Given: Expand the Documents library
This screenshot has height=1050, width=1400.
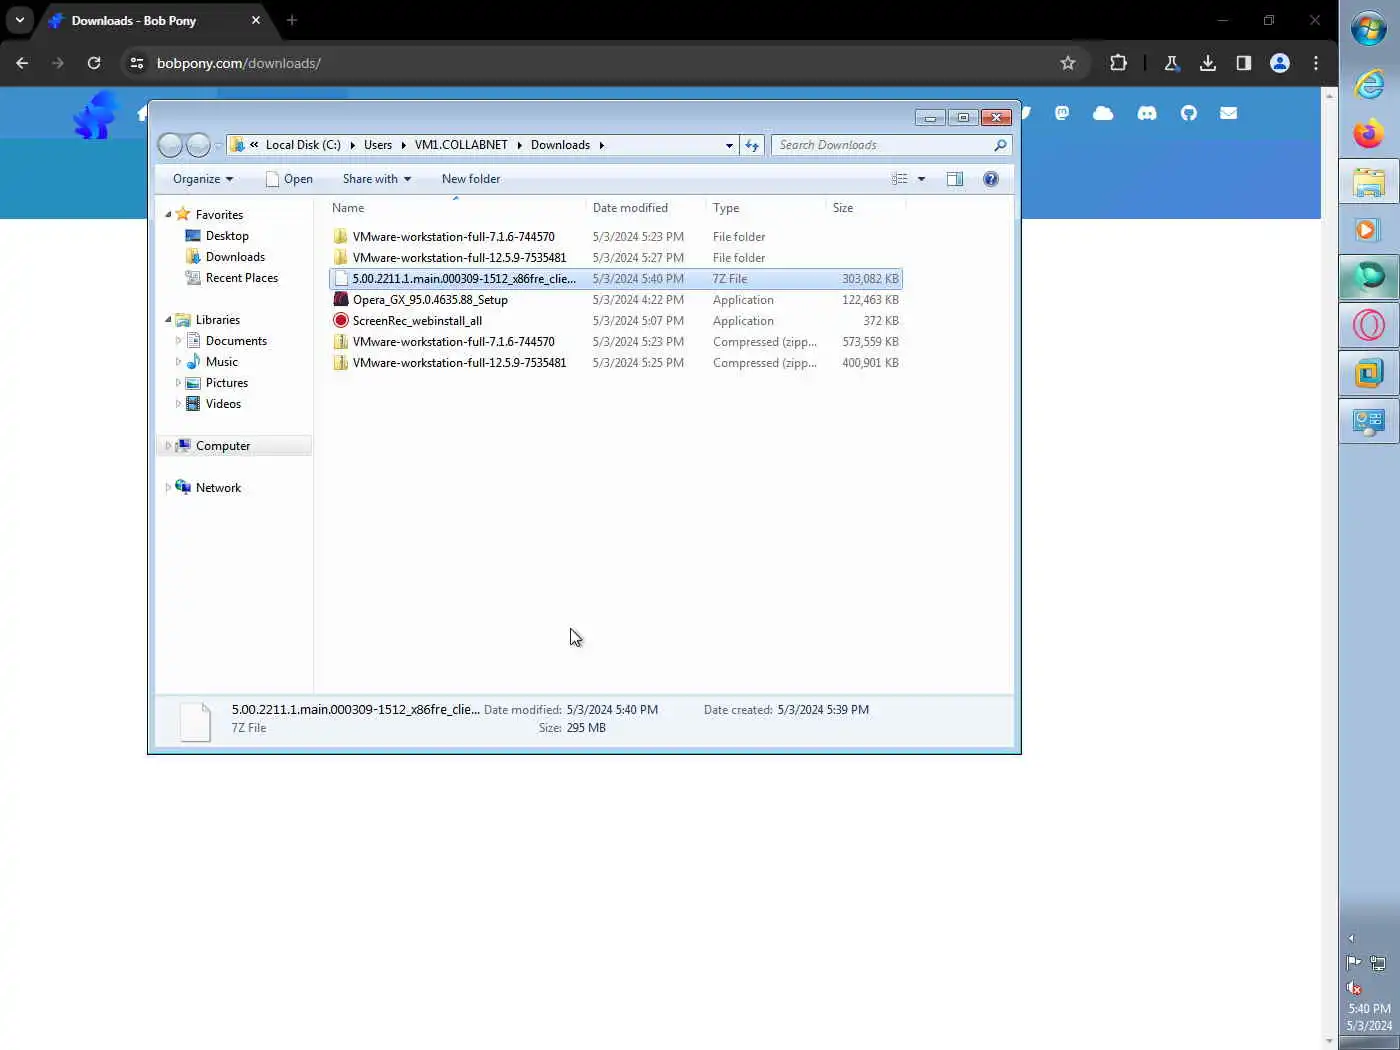Looking at the screenshot, I should 178,341.
